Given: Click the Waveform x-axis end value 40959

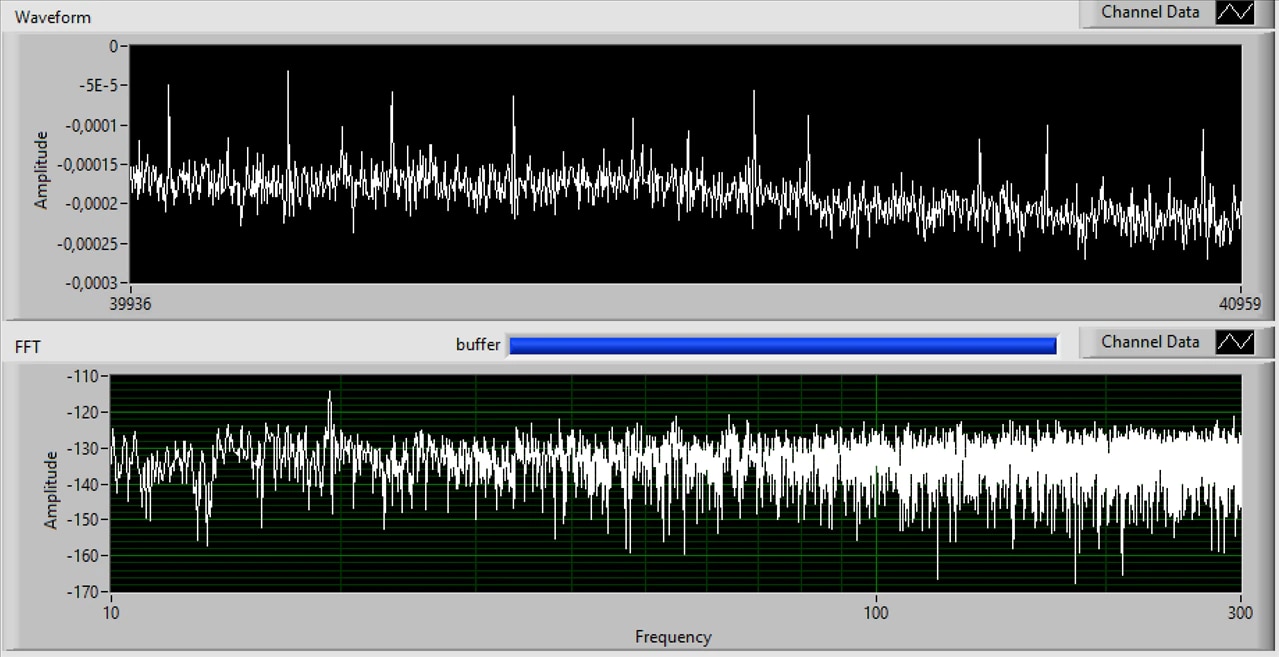Looking at the screenshot, I should coord(1238,304).
